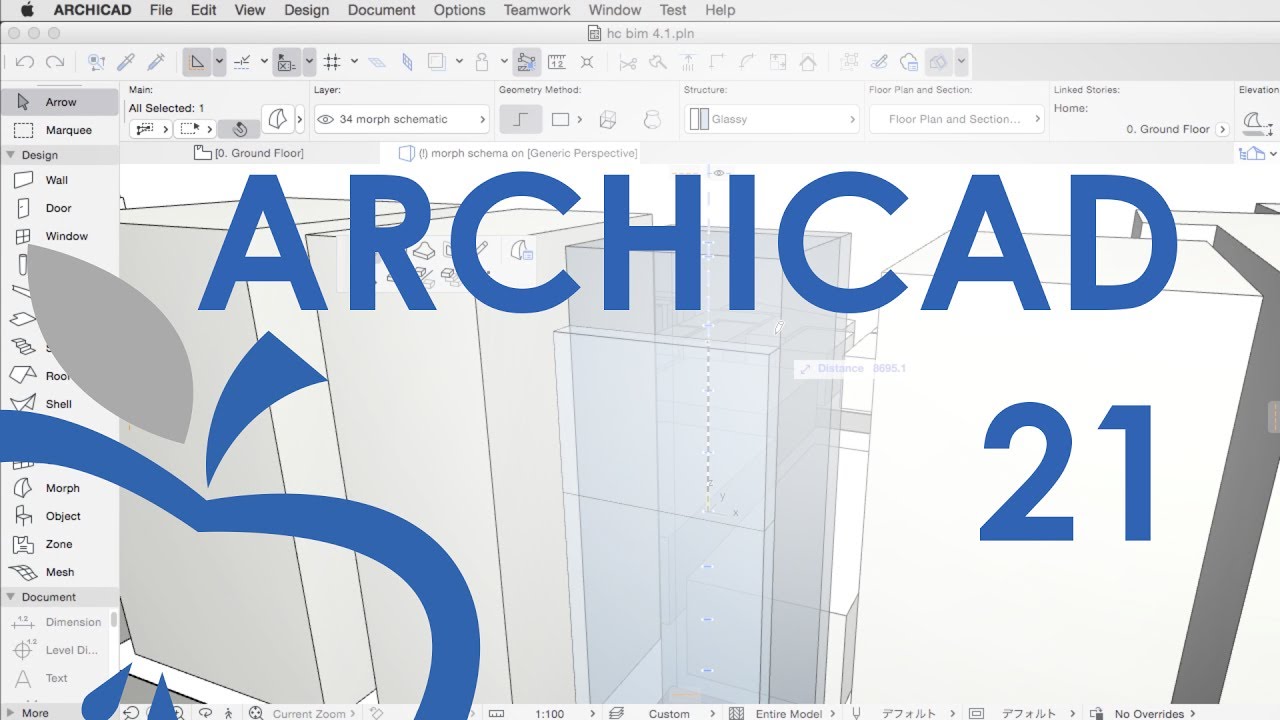Click the Trace reference square icon
The height and width of the screenshot is (720, 1280).
pyautogui.click(x=436, y=62)
